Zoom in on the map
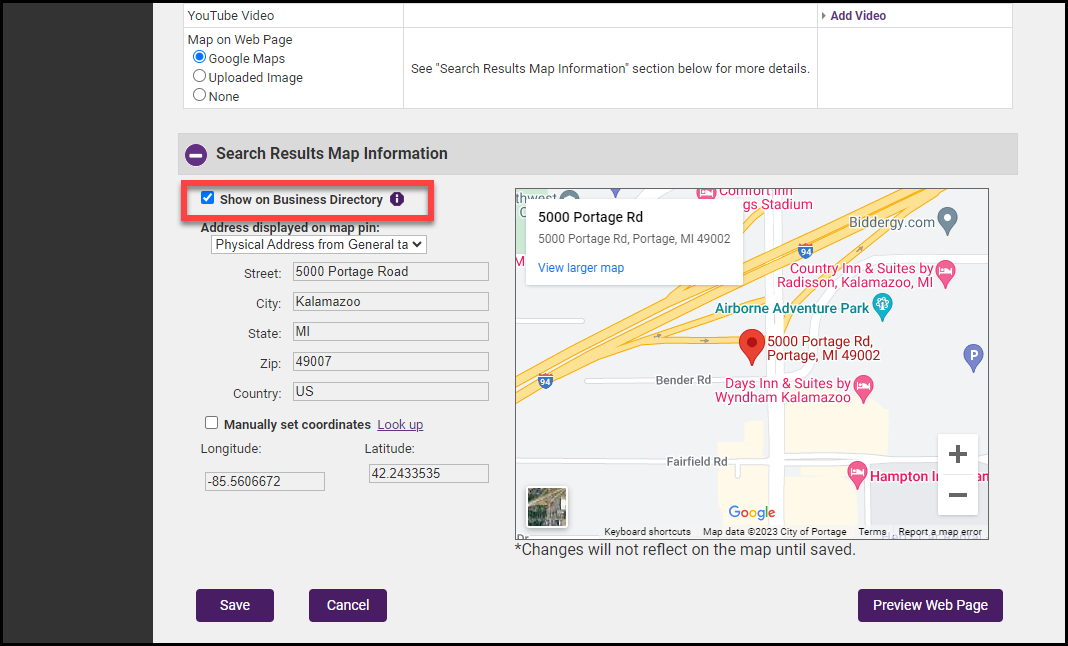Viewport: 1068px width, 646px height. [957, 455]
